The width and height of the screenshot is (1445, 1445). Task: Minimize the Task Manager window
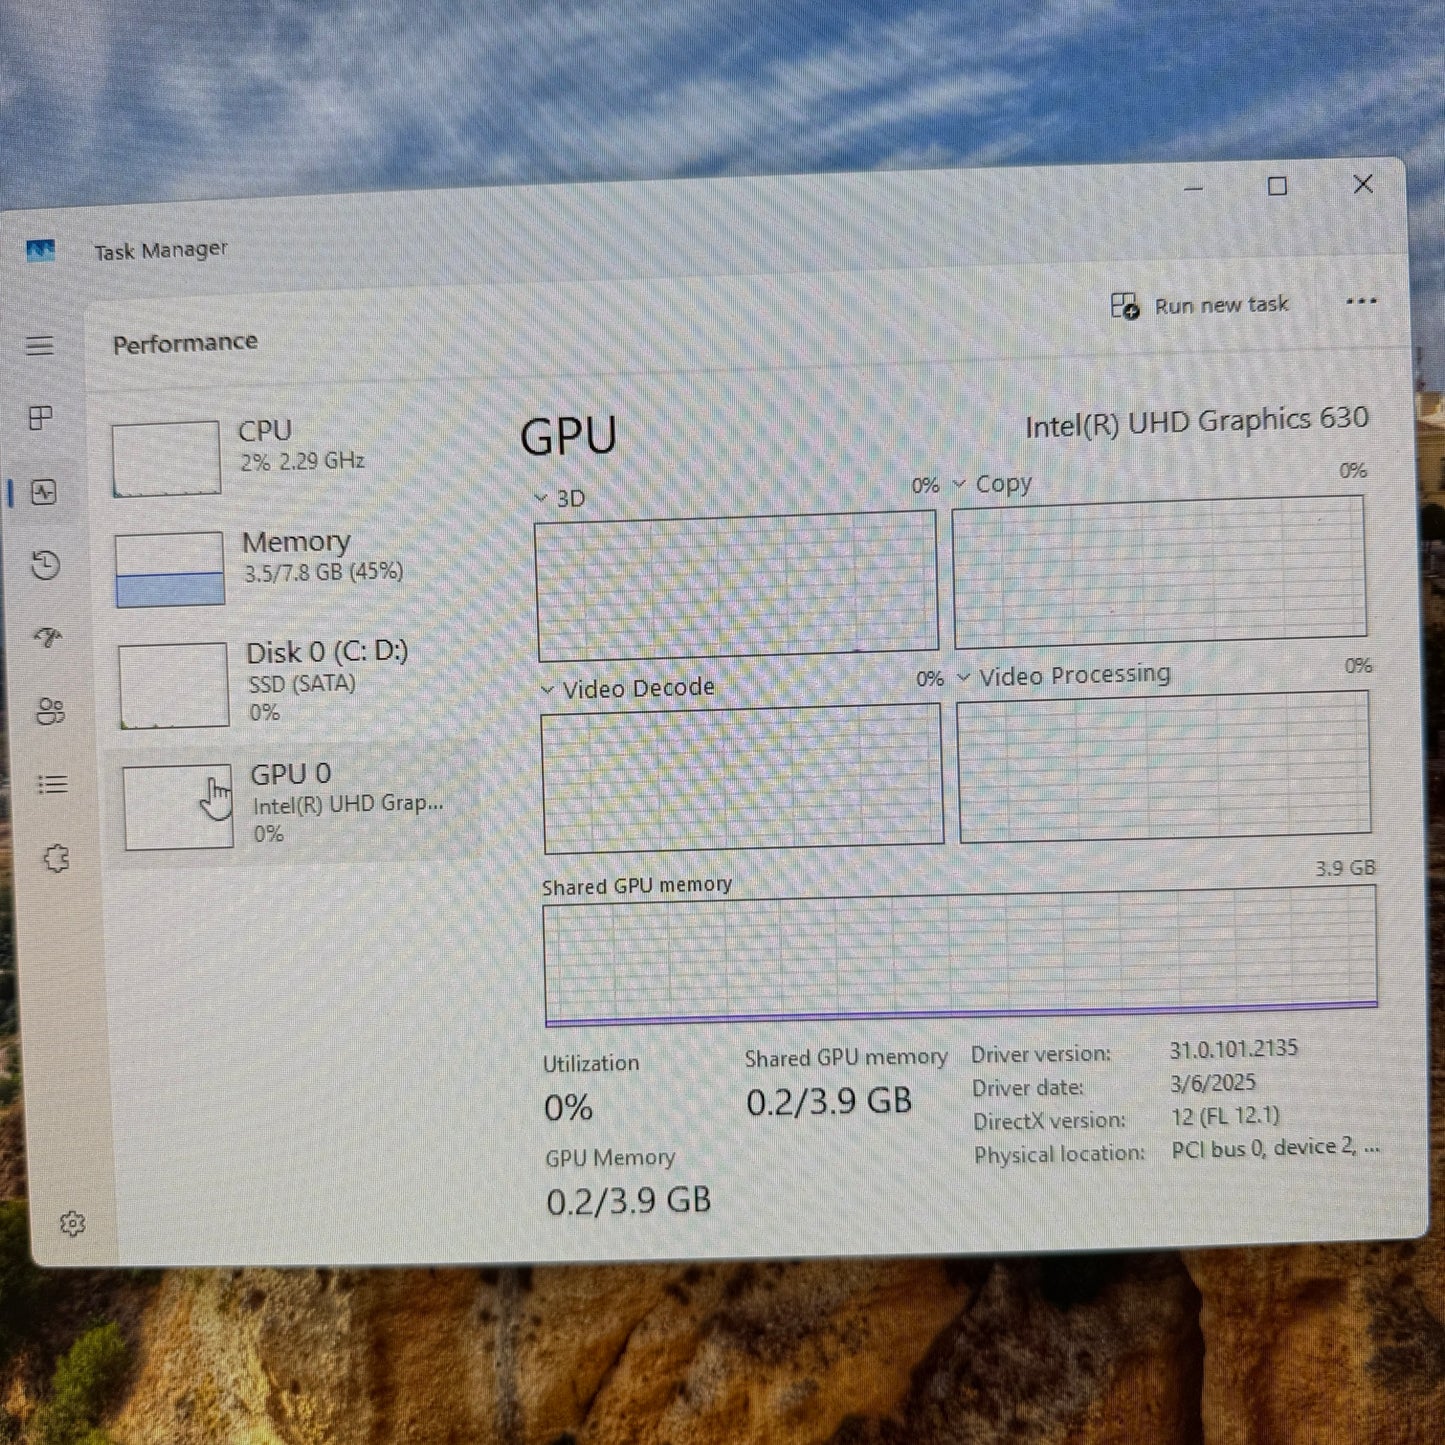click(1193, 188)
